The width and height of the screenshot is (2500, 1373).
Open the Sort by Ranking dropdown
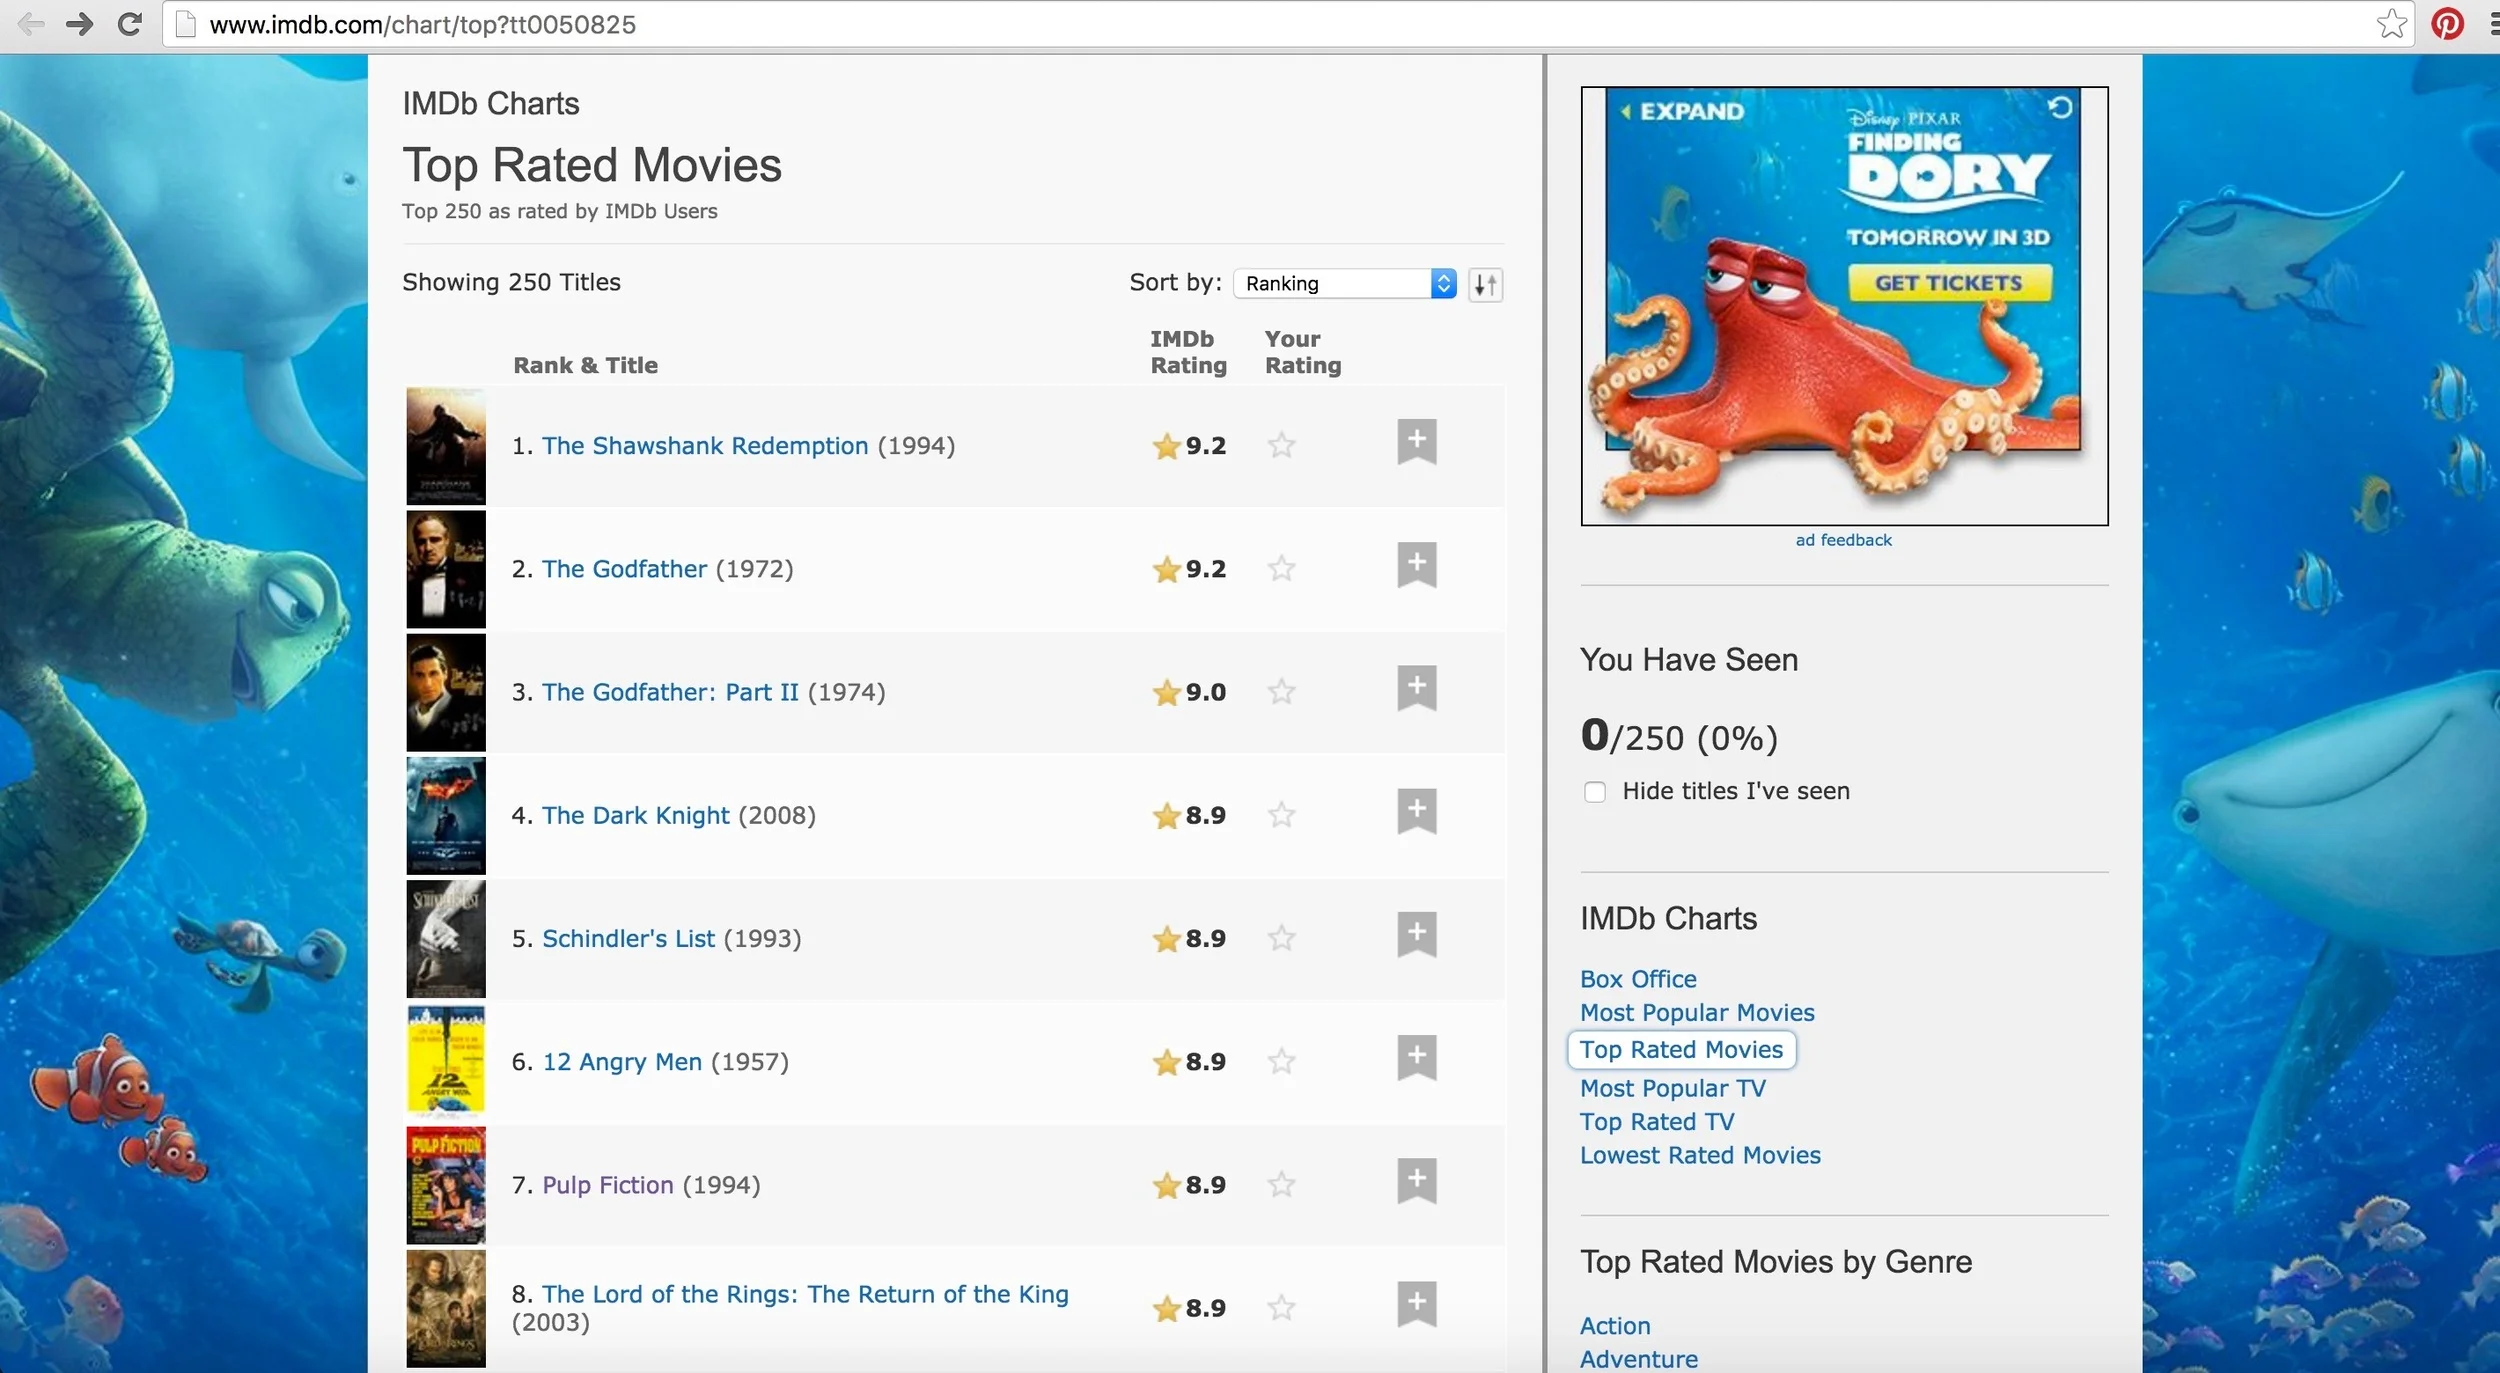(x=1344, y=284)
